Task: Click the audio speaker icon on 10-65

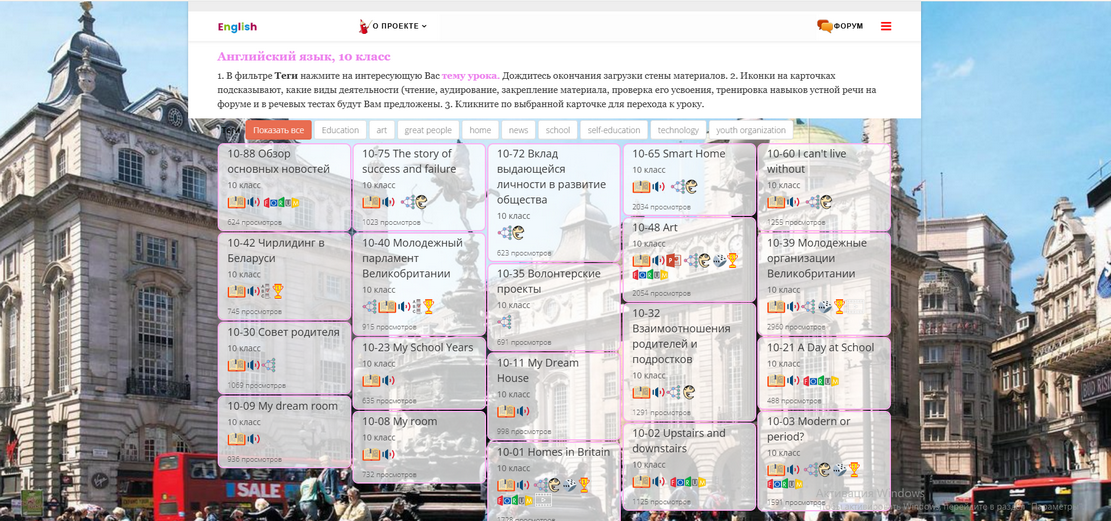Action: 658,187
